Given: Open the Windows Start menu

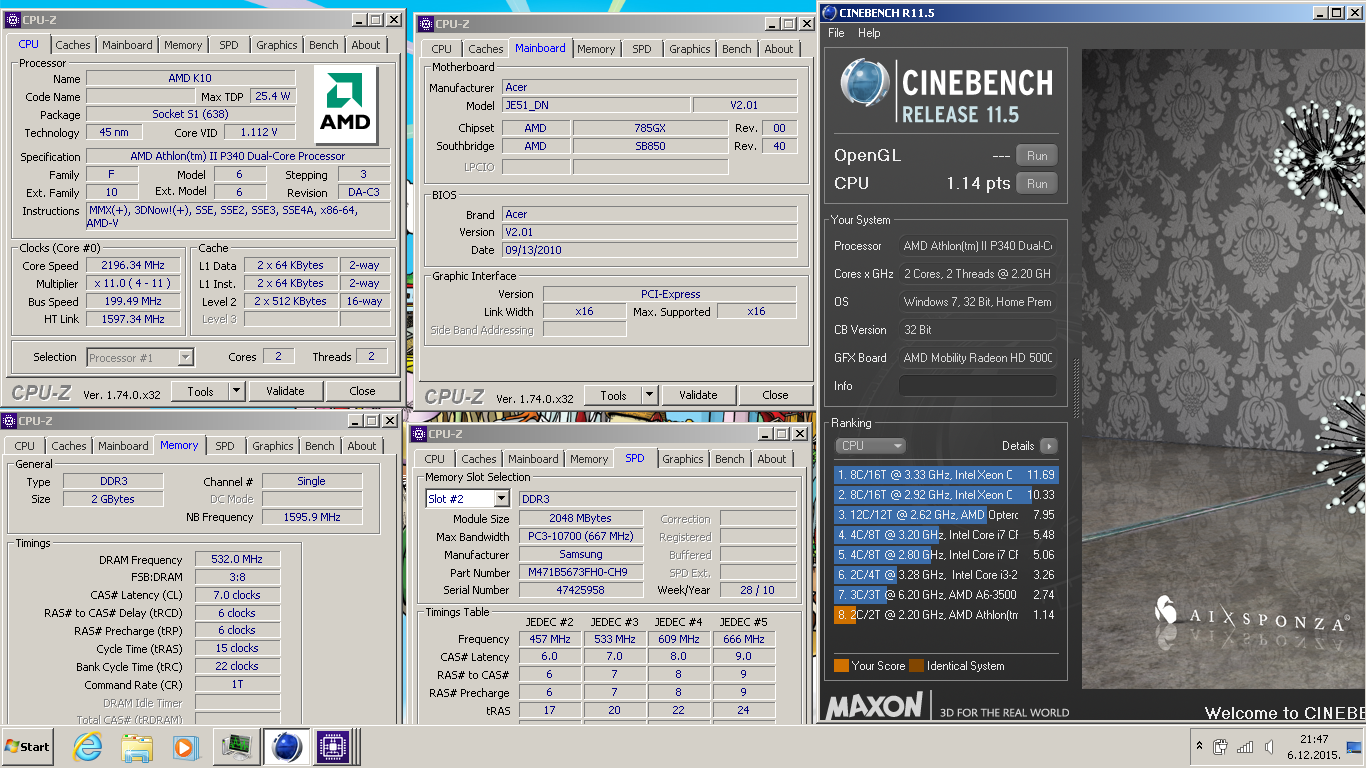Looking at the screenshot, I should pyautogui.click(x=28, y=746).
